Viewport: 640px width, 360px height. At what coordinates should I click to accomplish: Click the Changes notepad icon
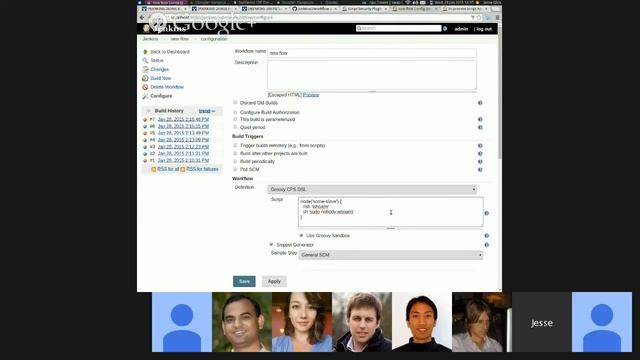click(x=145, y=69)
